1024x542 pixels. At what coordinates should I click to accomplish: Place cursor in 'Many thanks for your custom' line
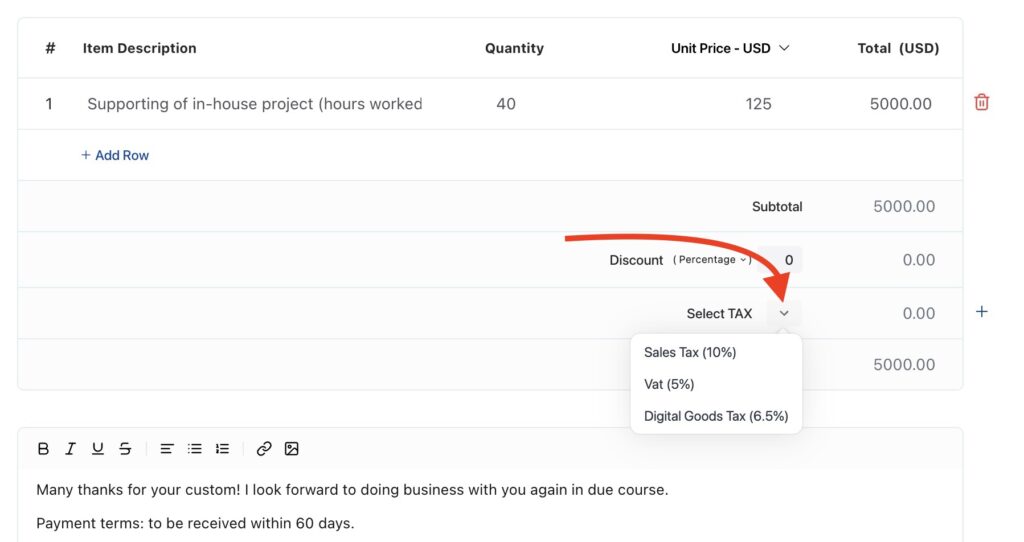[x=352, y=490]
